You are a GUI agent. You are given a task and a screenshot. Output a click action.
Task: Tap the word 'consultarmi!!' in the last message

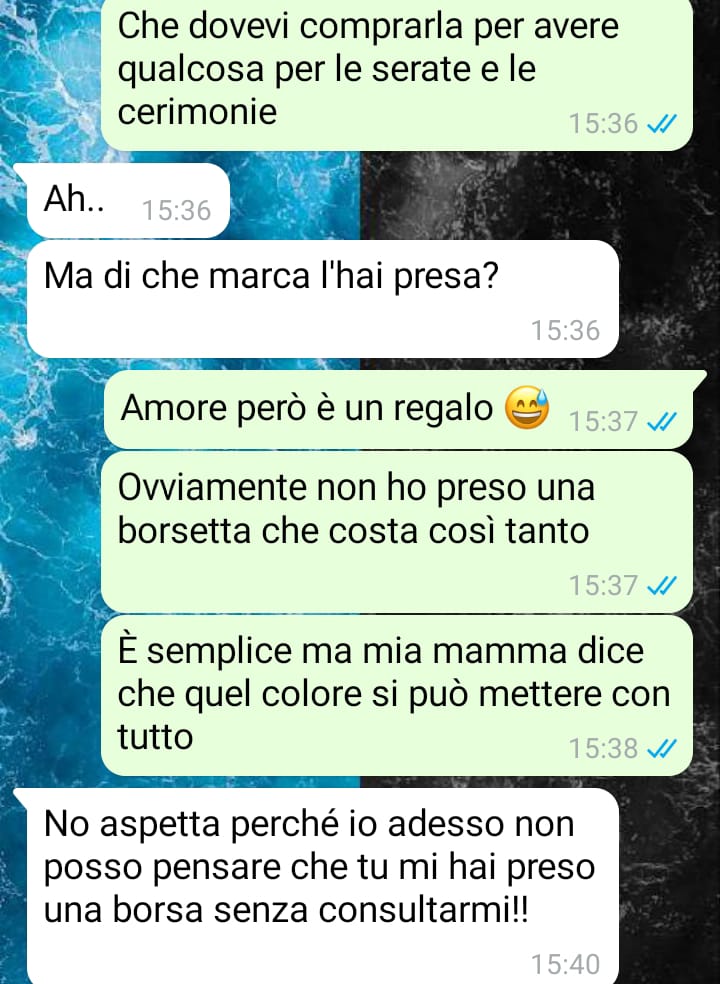[423, 910]
